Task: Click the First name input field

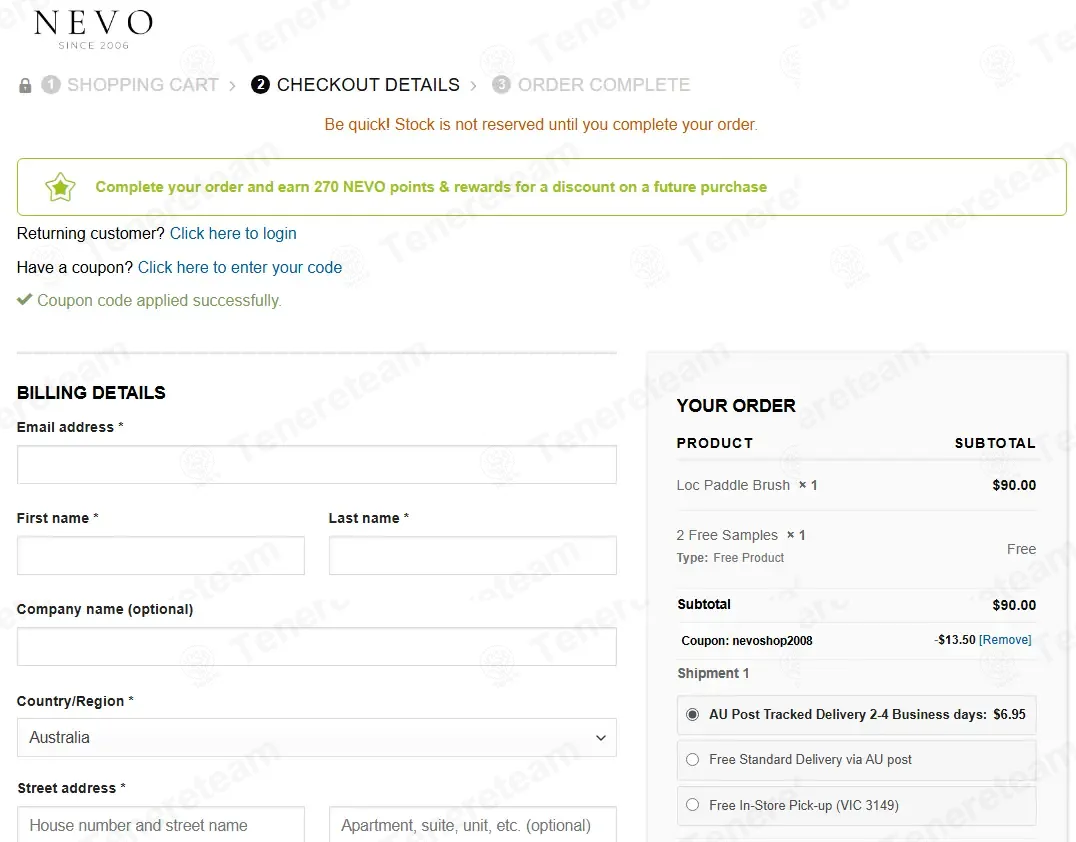Action: pyautogui.click(x=161, y=556)
